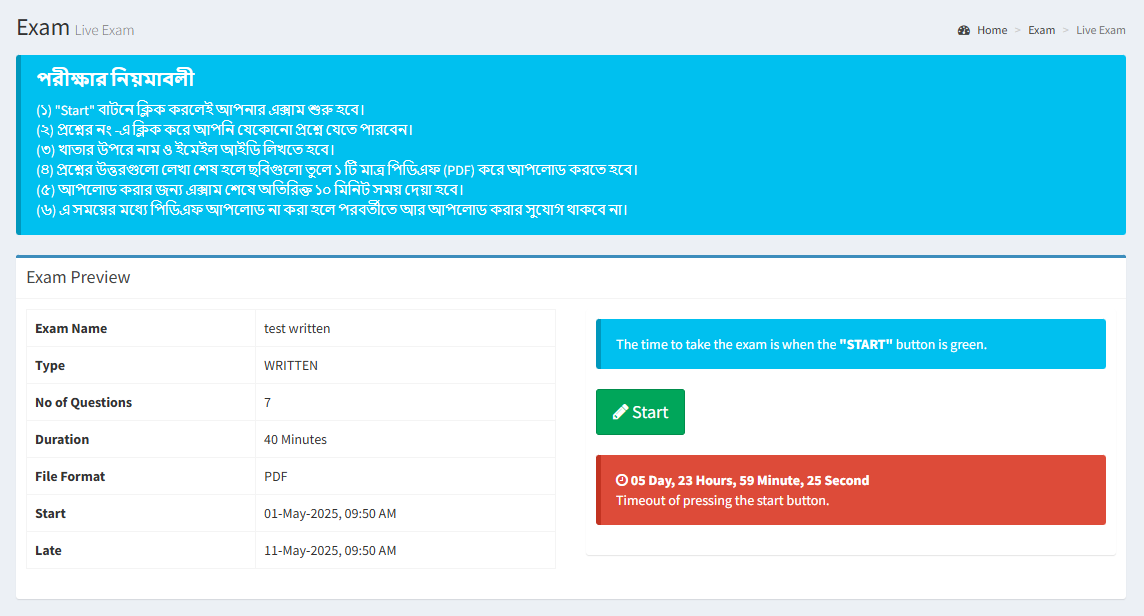Go to Exam in the breadcrumb
The width and height of the screenshot is (1144, 616).
(x=1041, y=30)
